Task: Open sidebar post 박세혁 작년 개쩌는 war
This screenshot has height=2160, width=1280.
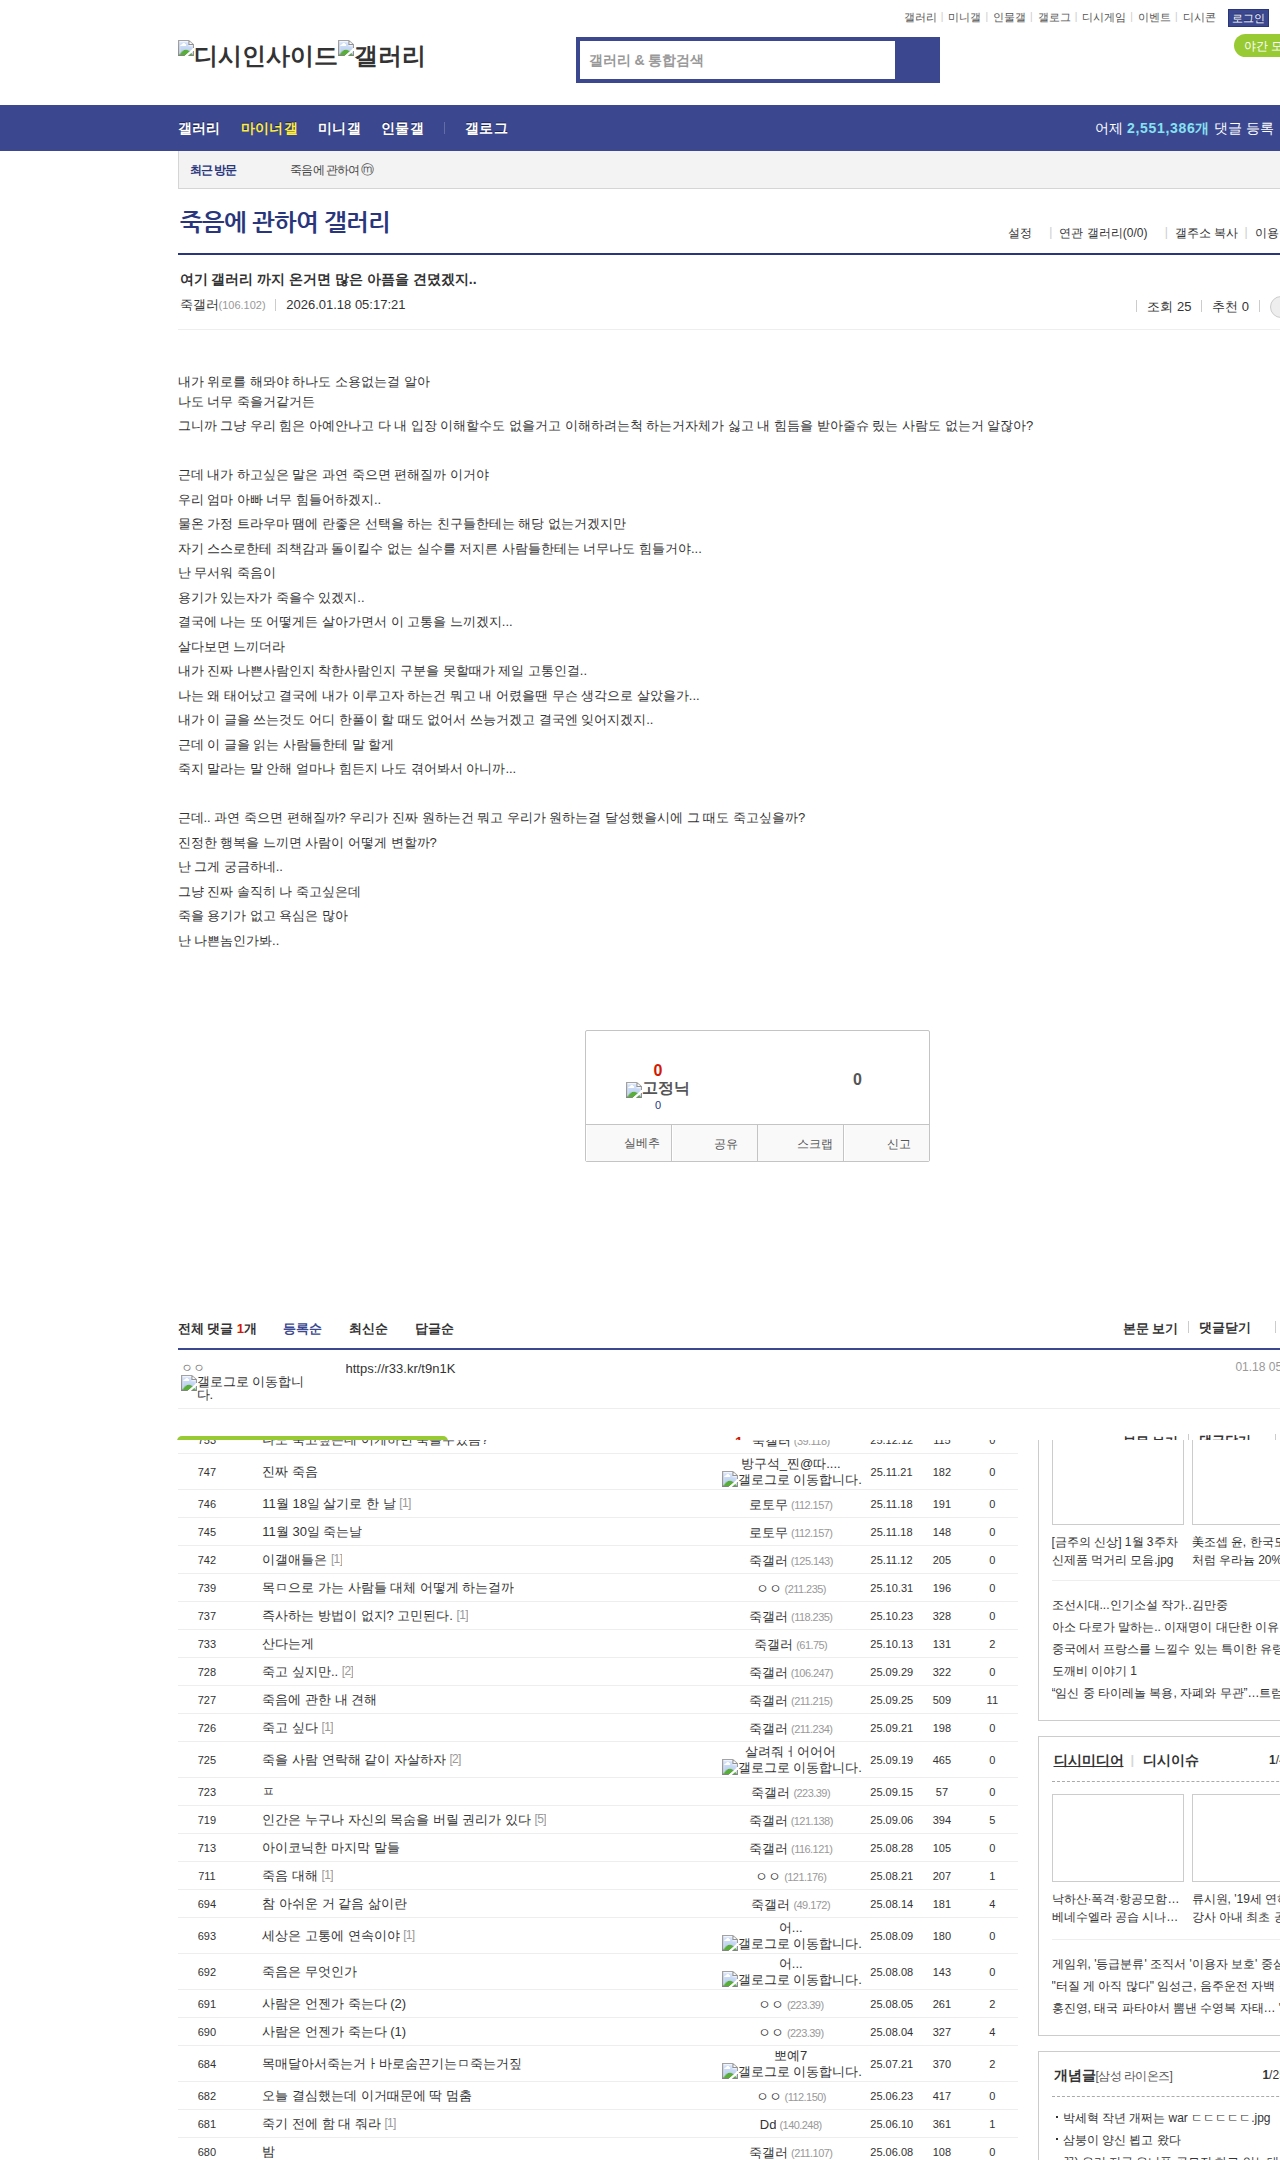Action: click(1166, 2118)
